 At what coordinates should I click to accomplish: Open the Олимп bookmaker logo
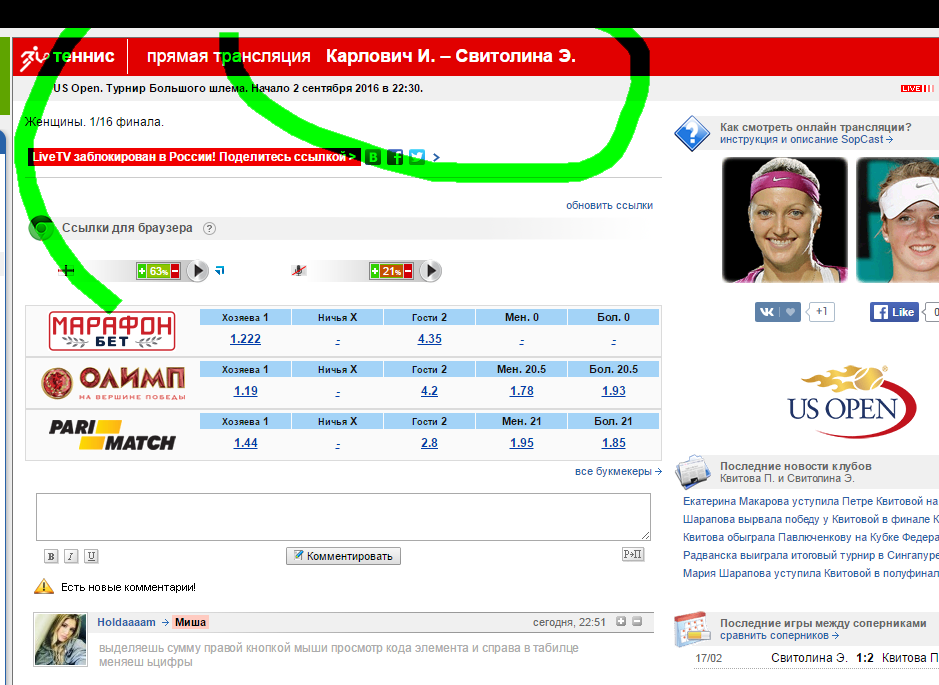[x=113, y=383]
